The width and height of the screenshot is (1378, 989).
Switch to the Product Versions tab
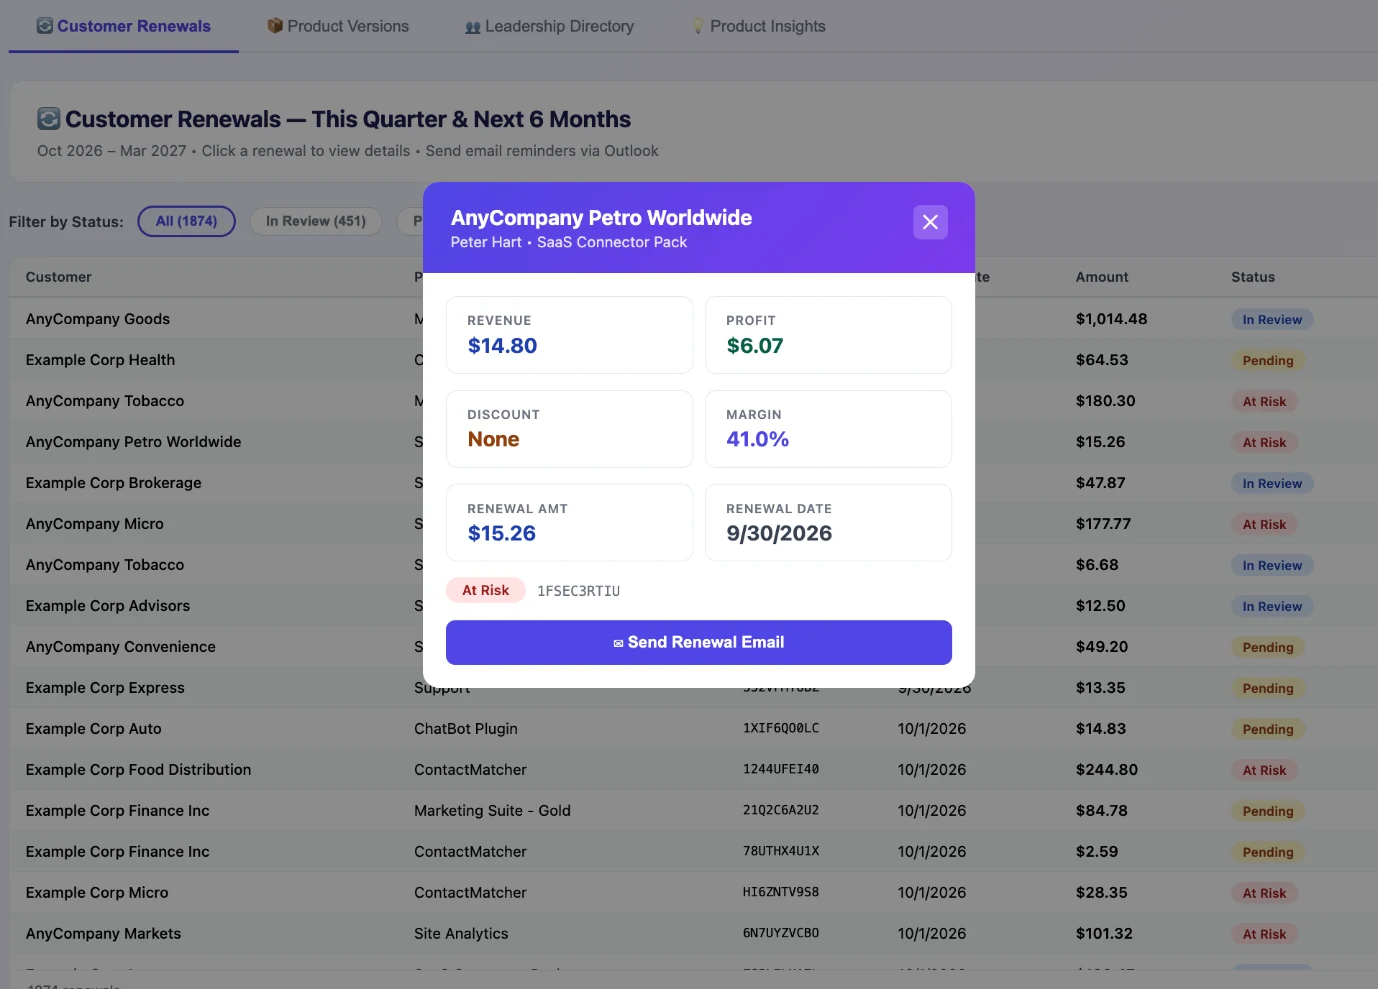coord(338,26)
